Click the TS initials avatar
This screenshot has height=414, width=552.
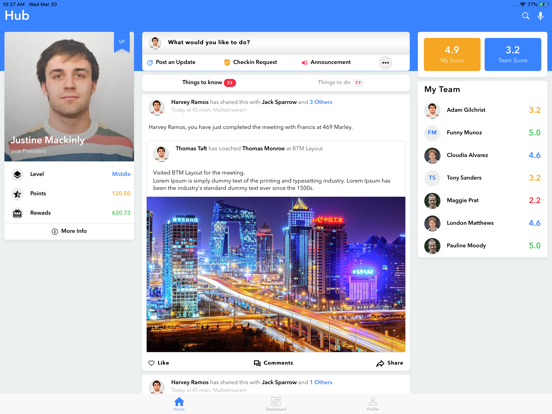point(432,178)
